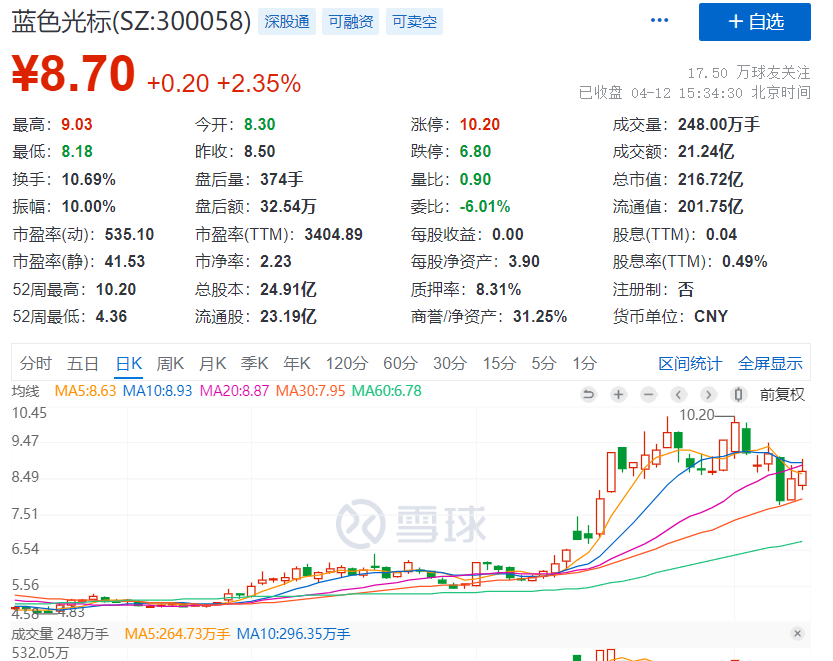Click the 成交量 MA10:296.35万手 label

[293, 634]
